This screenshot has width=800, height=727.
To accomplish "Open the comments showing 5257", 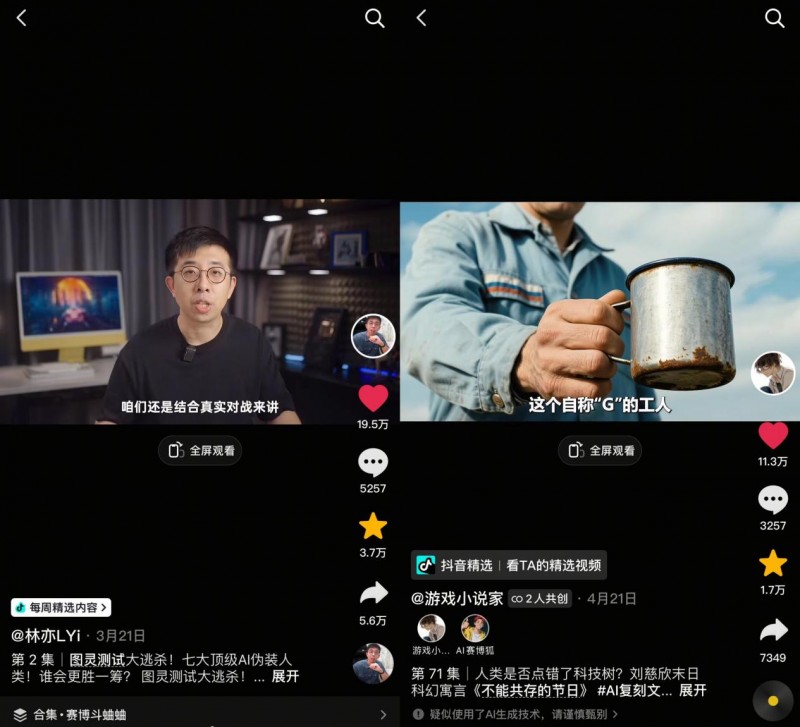I will tap(373, 462).
